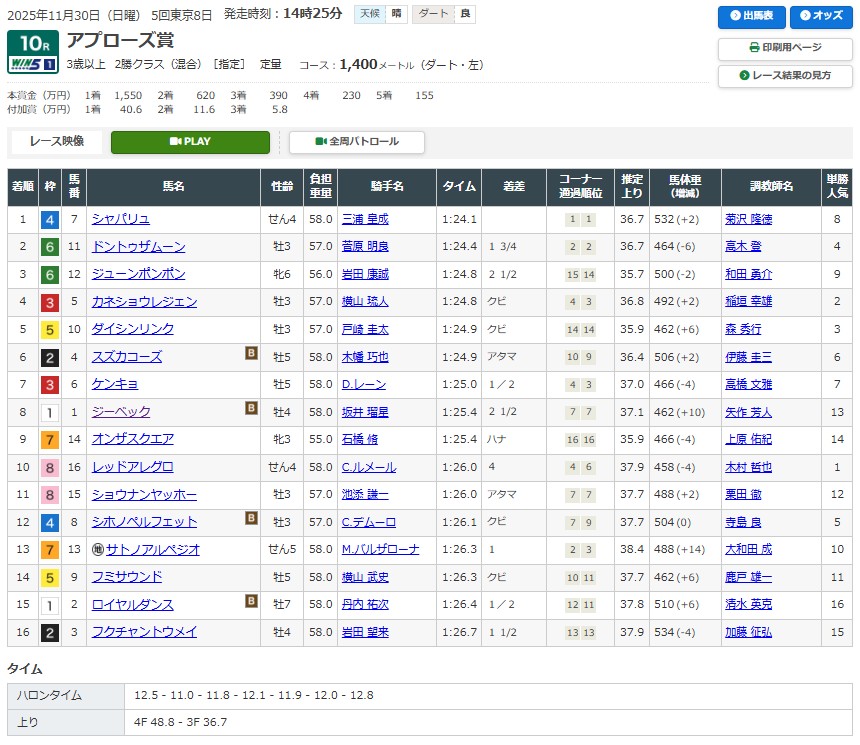Open the レース結果の見方 help guide
The width and height of the screenshot is (860, 745).
[785, 76]
